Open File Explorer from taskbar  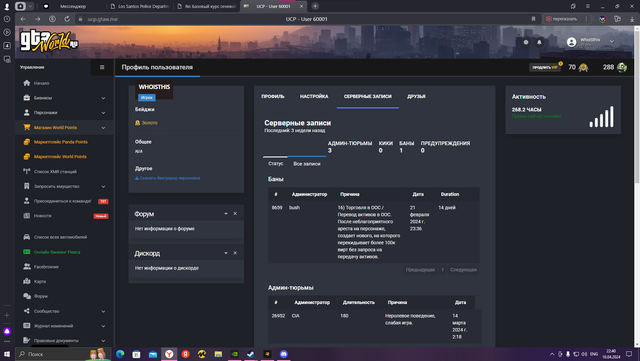pos(218,354)
